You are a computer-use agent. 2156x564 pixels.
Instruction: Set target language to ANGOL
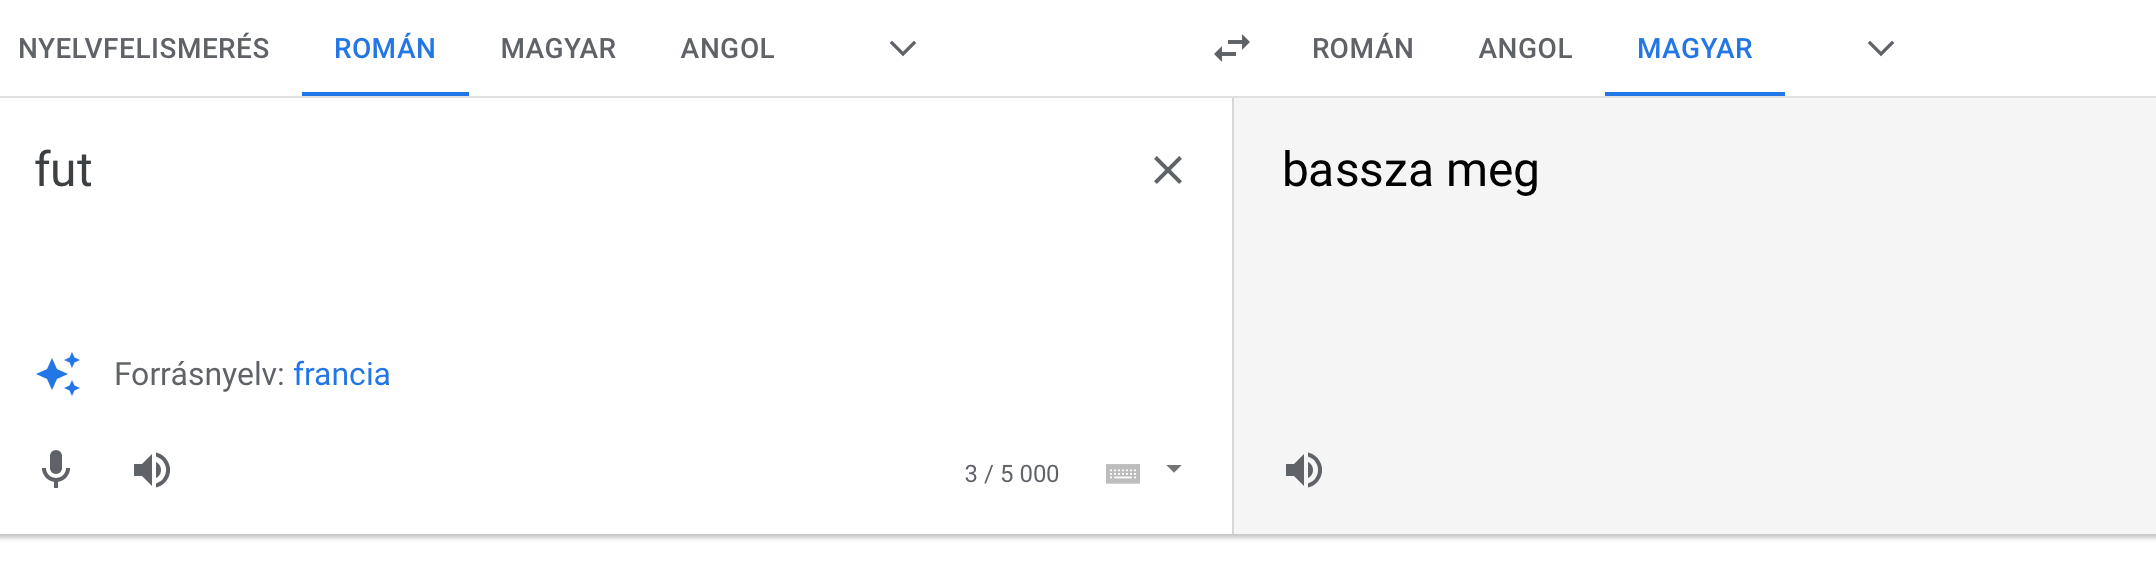1525,48
